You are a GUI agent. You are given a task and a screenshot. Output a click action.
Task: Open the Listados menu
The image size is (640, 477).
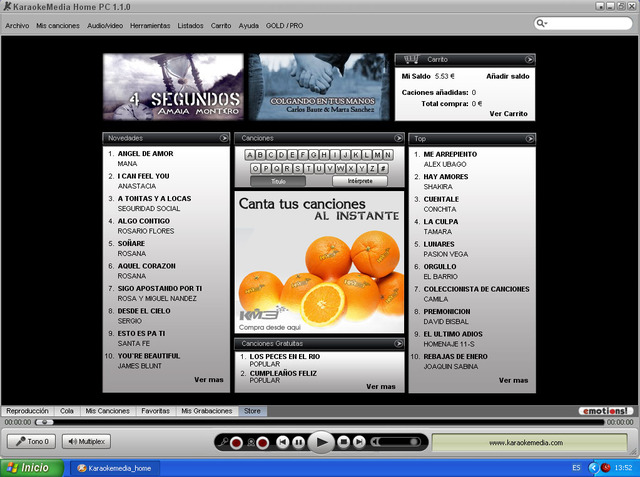(190, 25)
